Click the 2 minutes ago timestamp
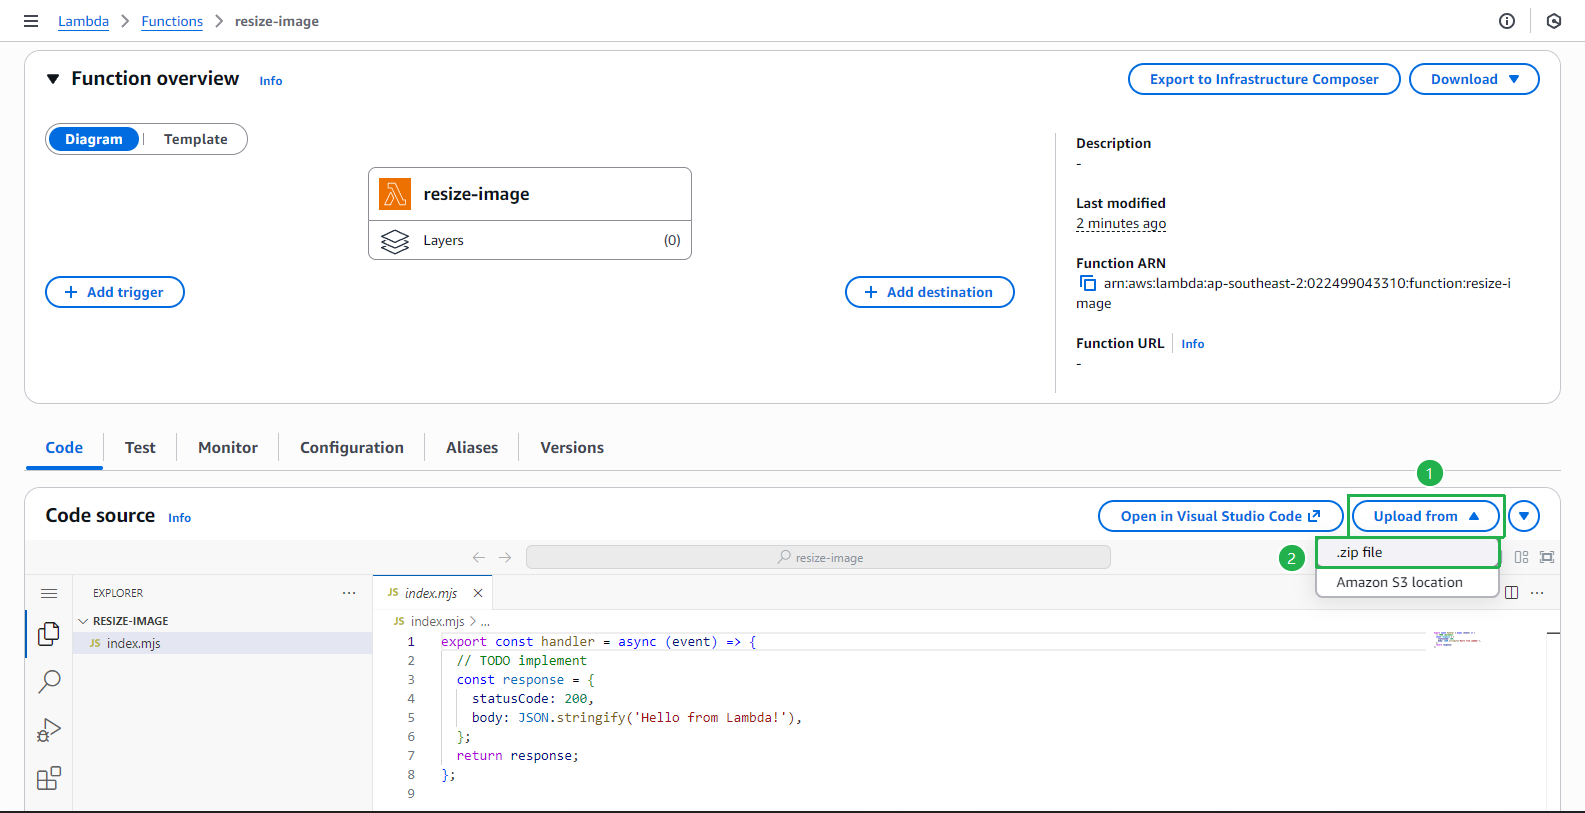 1121,224
